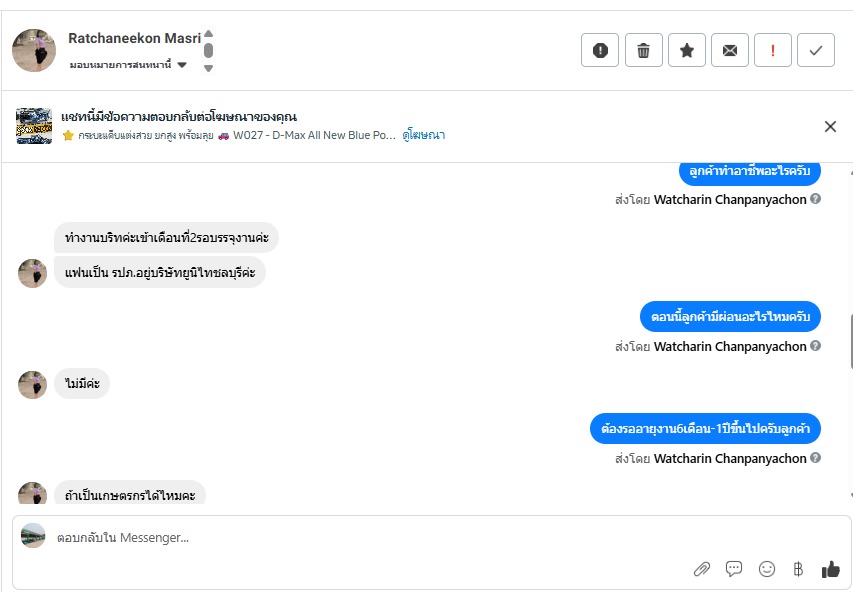Mark conversation as spam with exclamation circle icon

click(600, 51)
